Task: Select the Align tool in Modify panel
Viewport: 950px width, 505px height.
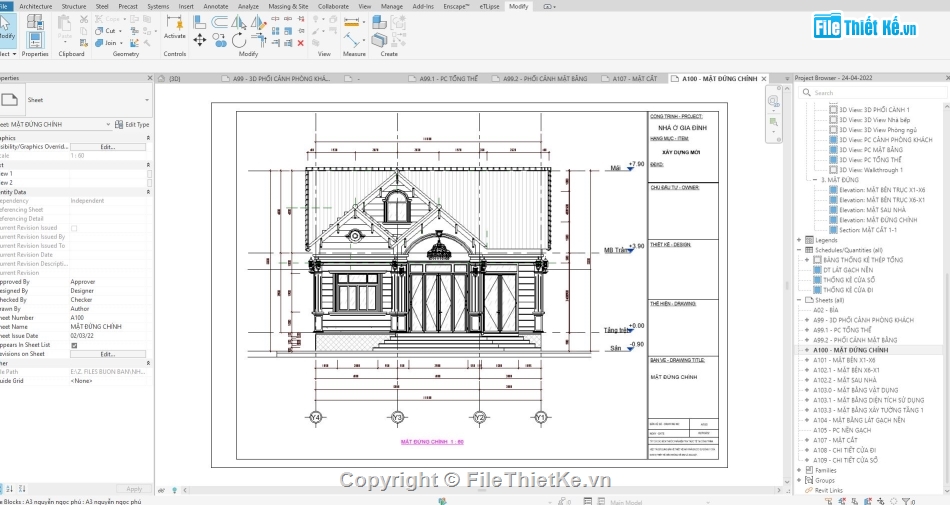Action: tap(200, 23)
